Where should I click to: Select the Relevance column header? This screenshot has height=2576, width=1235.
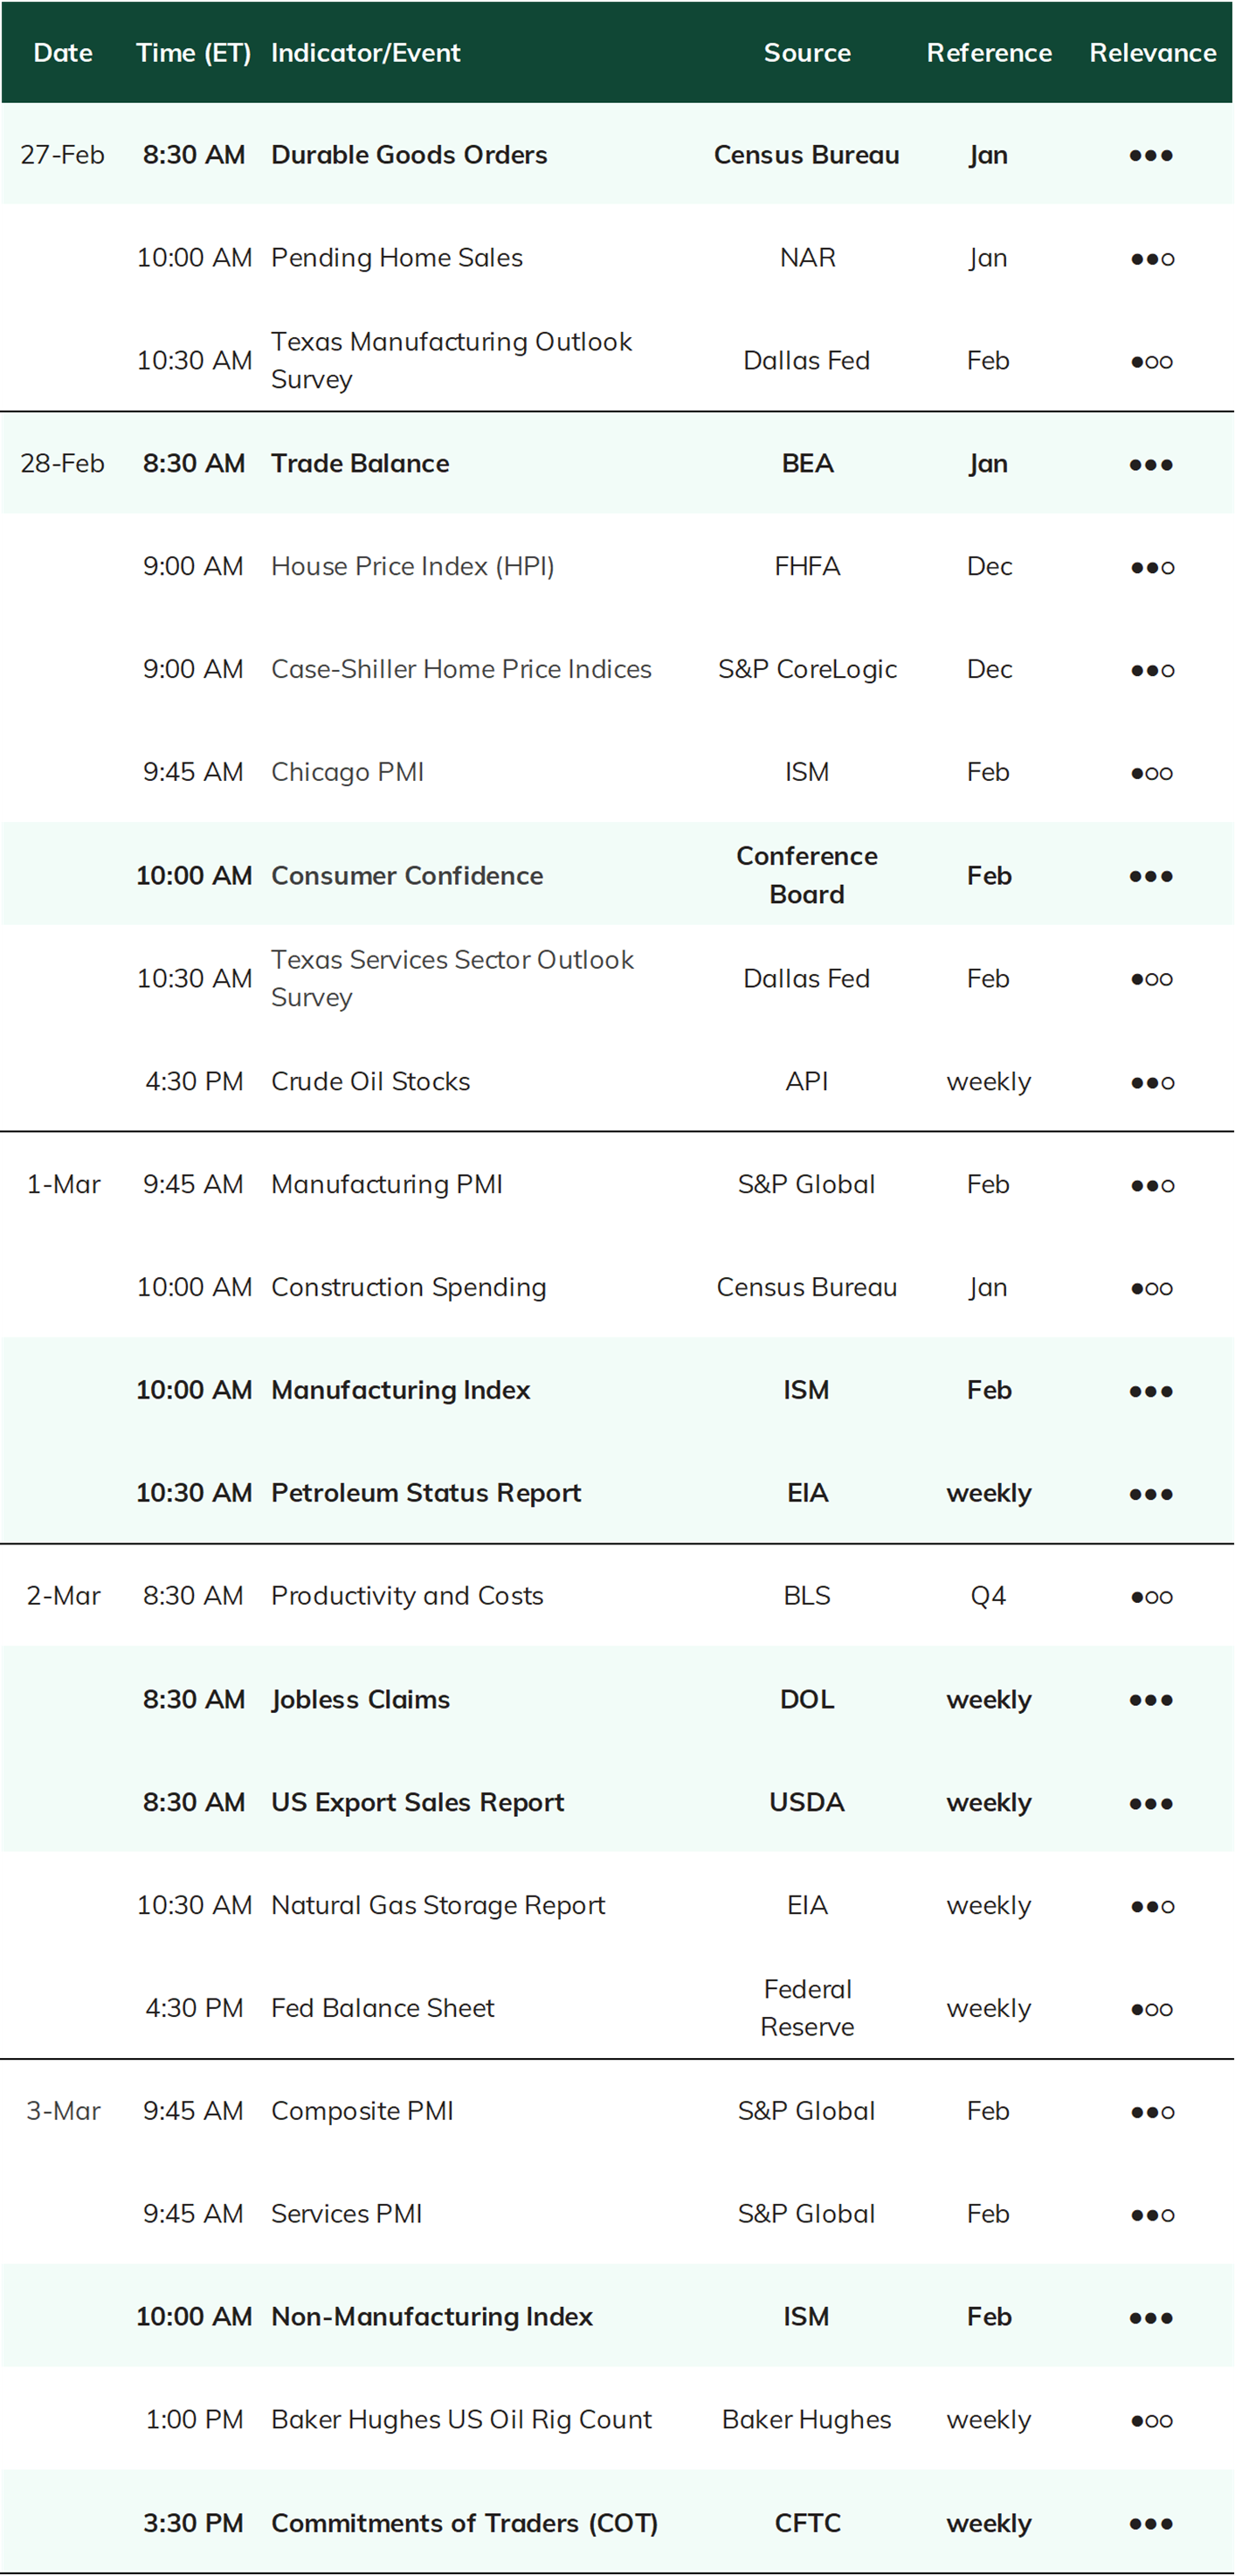tap(1153, 53)
